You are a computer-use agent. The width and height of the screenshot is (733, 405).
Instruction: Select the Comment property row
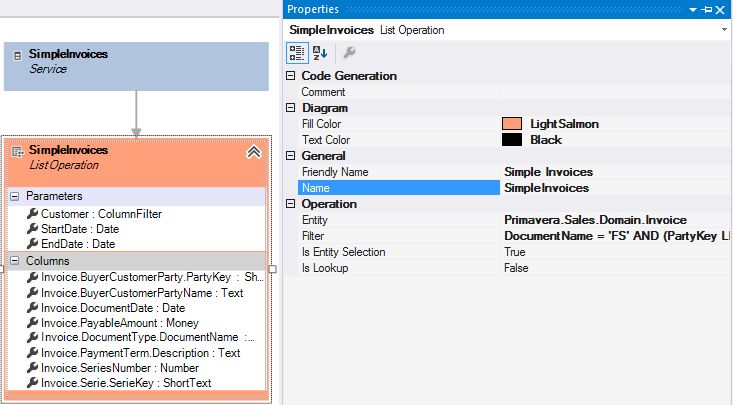(514, 92)
